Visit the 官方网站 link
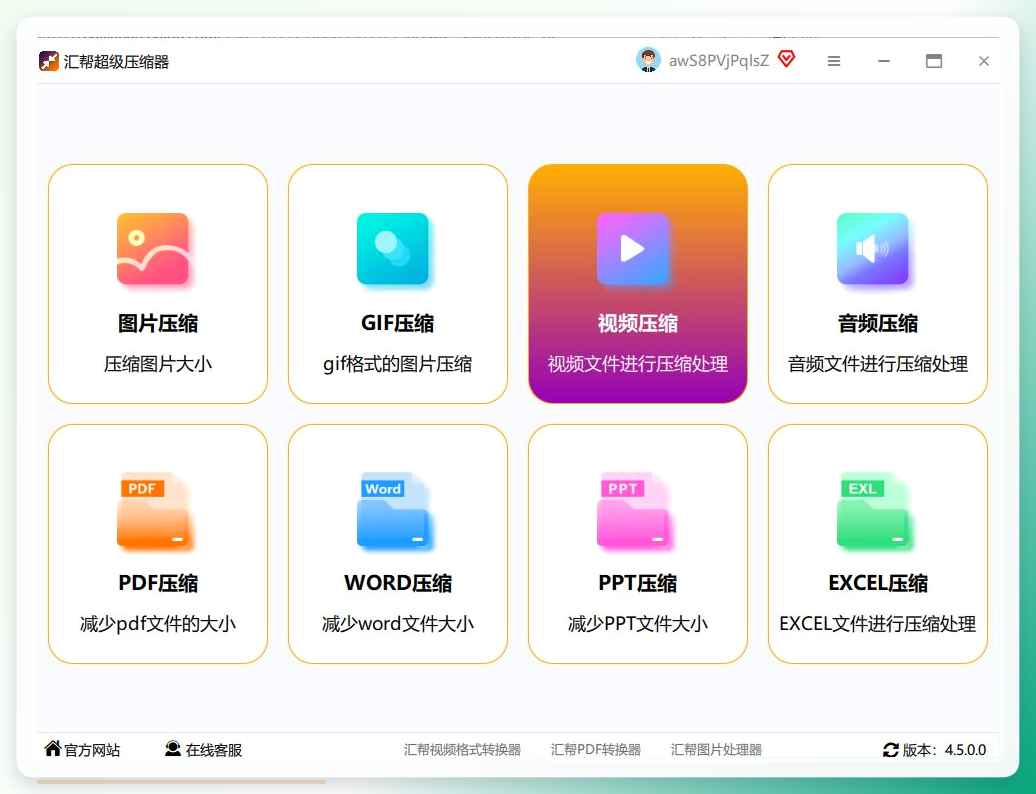 92,750
